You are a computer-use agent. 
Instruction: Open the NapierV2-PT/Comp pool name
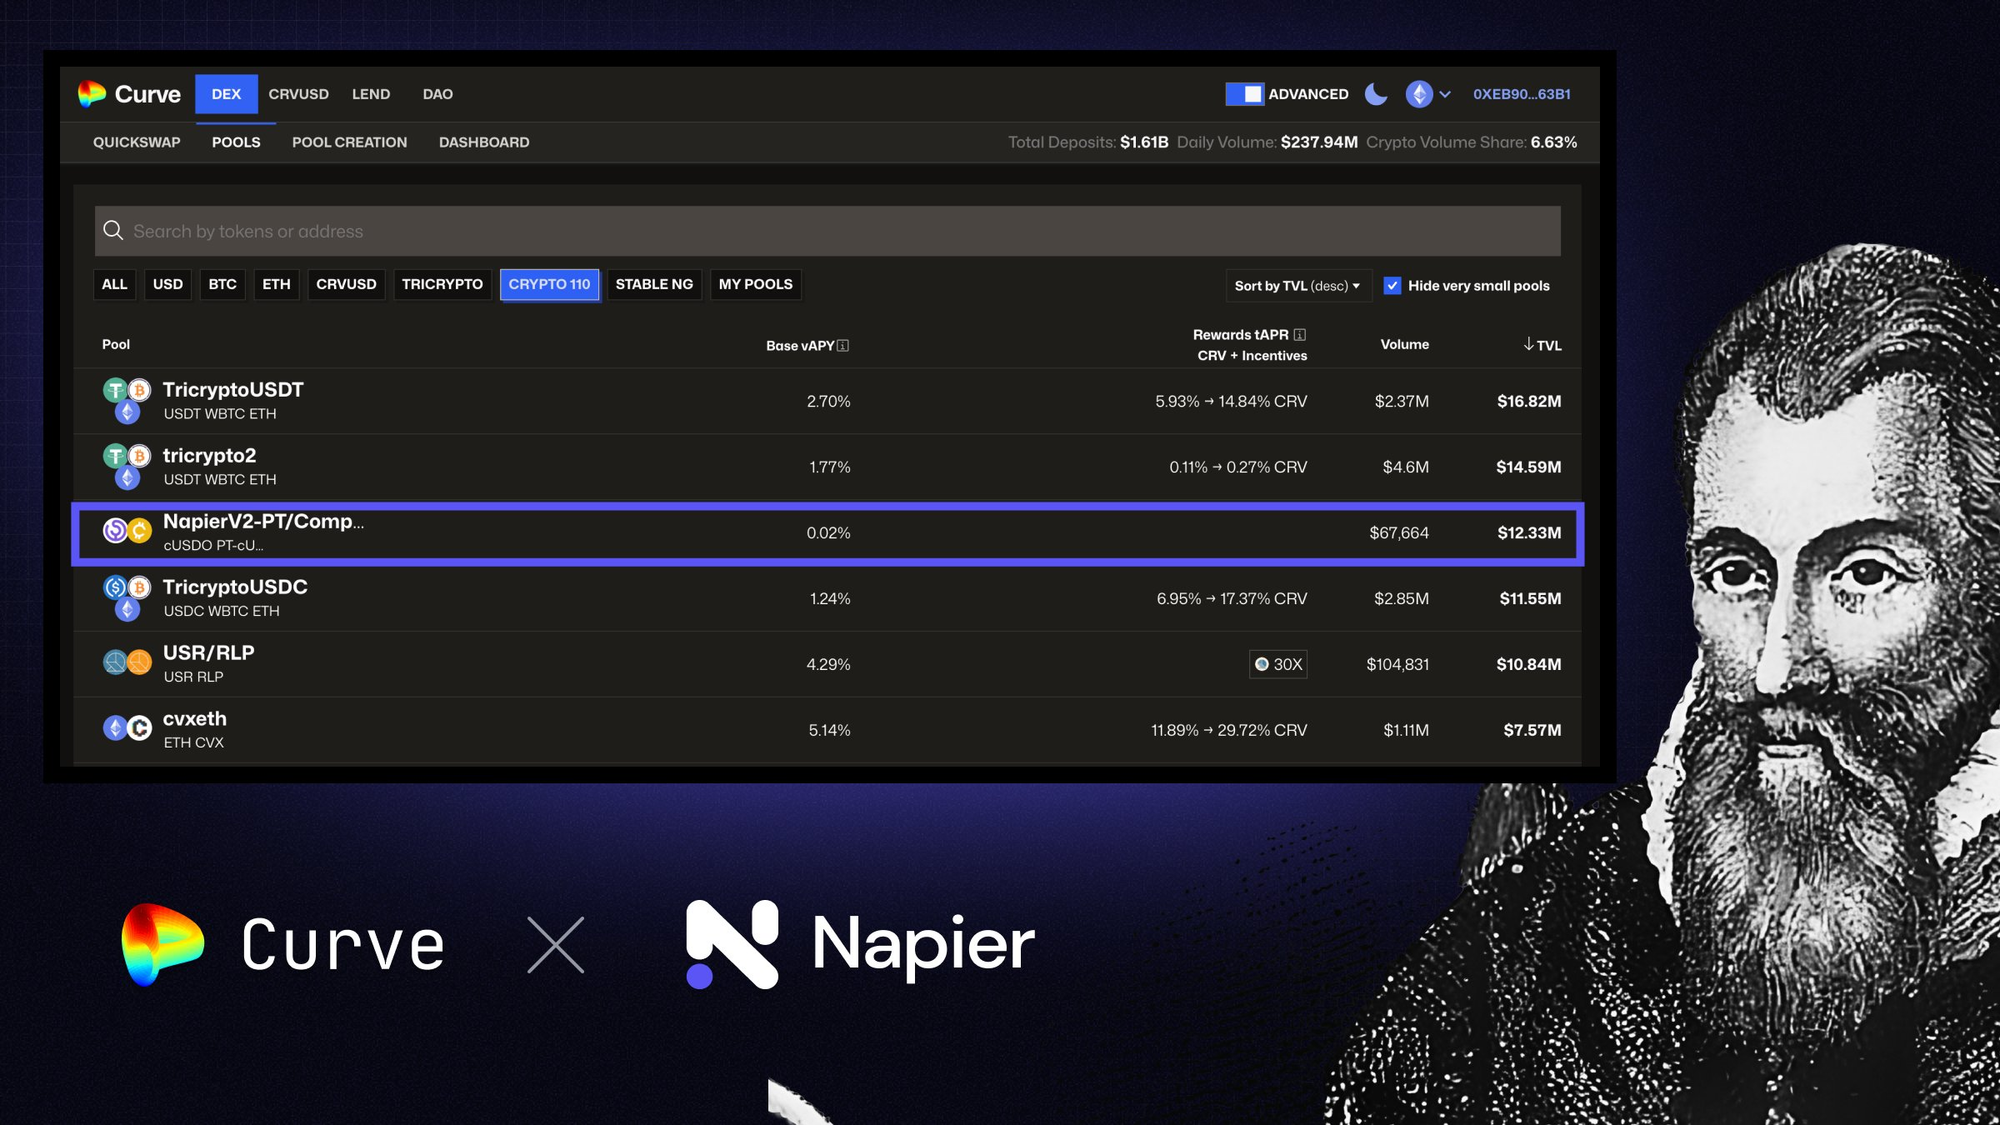click(263, 521)
